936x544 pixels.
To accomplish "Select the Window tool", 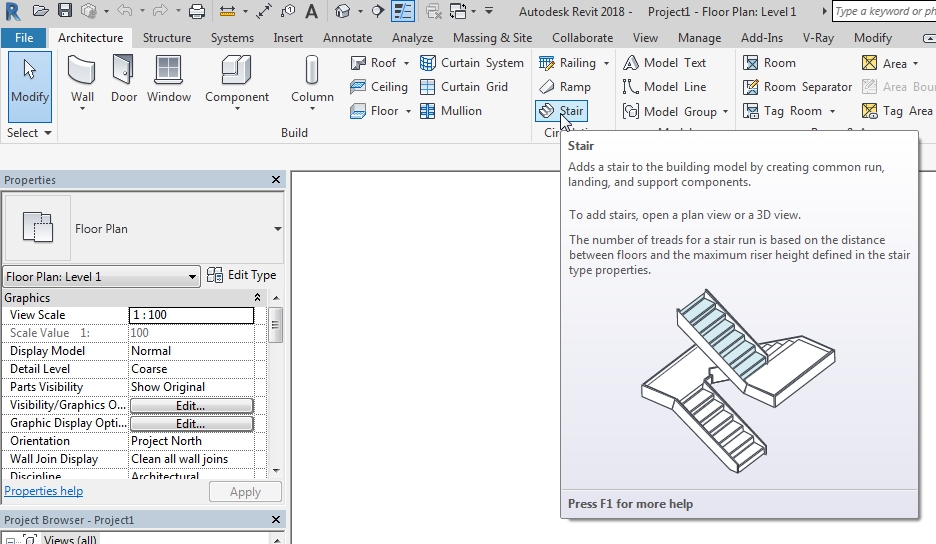I will (169, 79).
